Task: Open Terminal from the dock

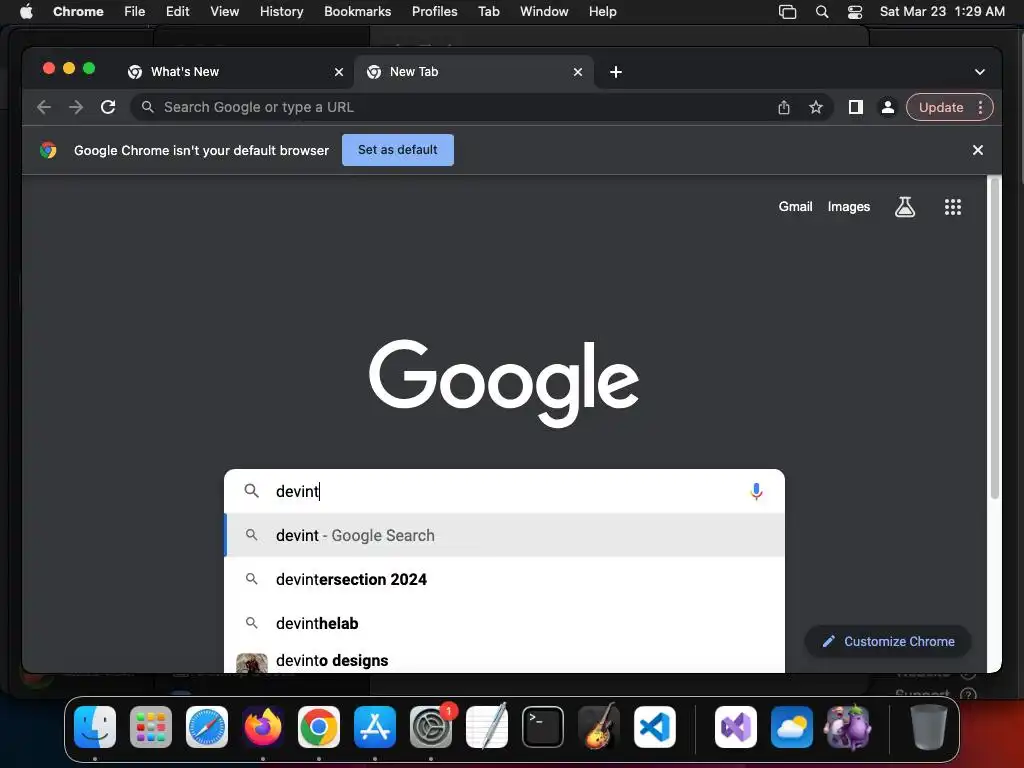Action: [543, 727]
